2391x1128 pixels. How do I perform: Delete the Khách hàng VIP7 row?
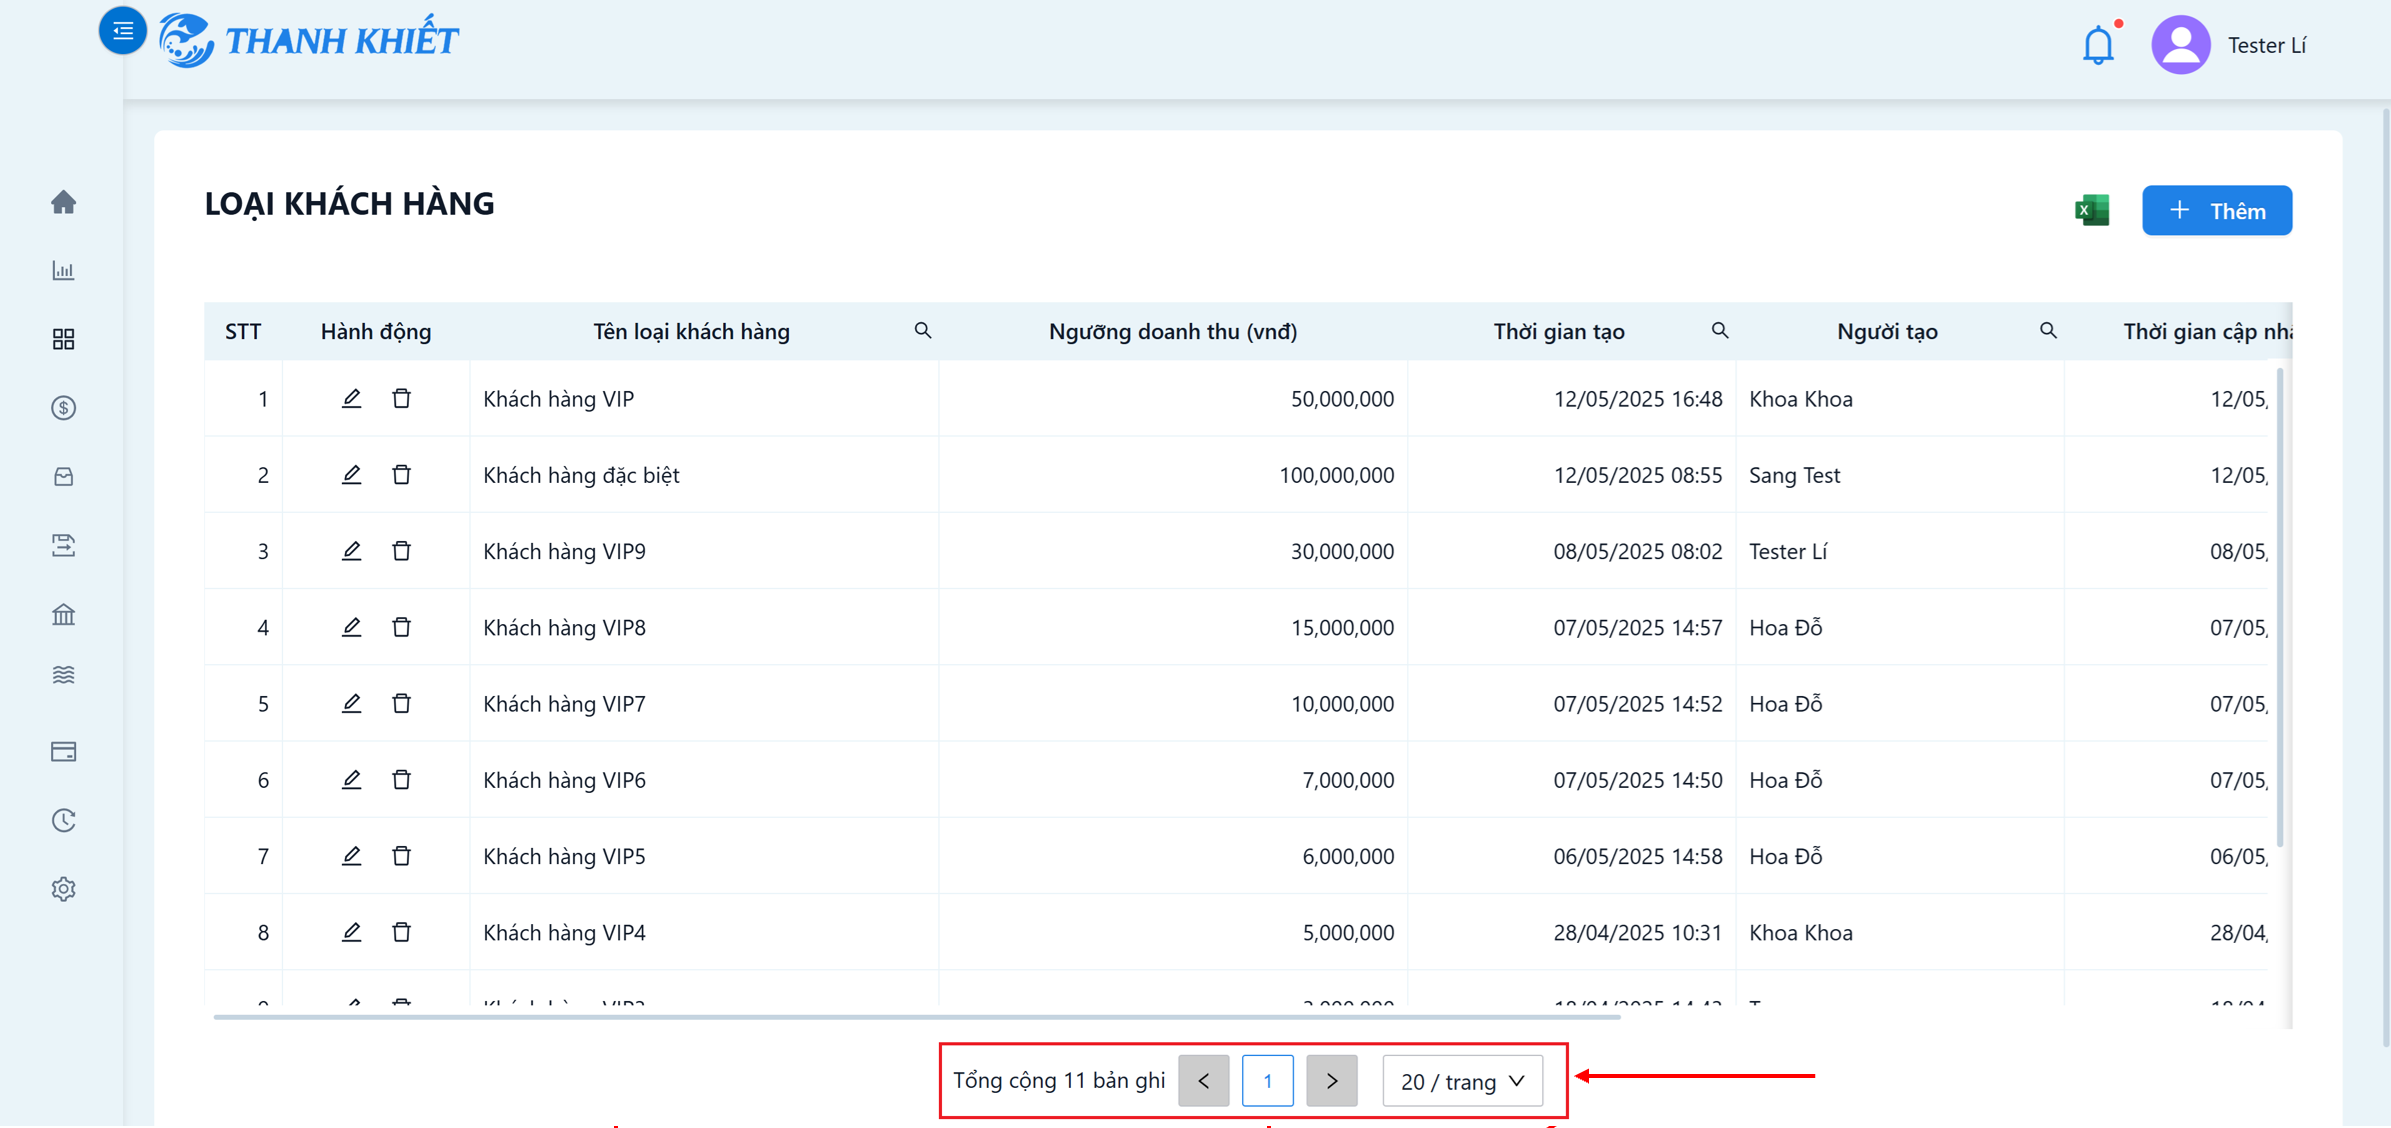tap(401, 703)
